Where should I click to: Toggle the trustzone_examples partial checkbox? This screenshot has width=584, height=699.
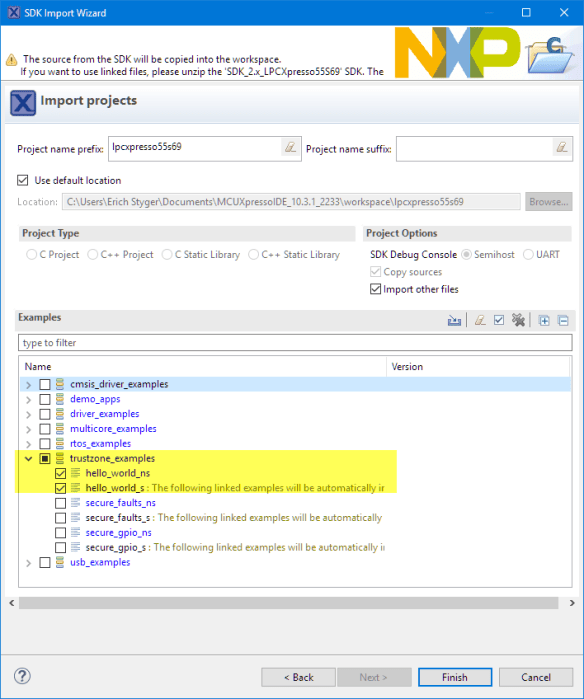click(45, 458)
